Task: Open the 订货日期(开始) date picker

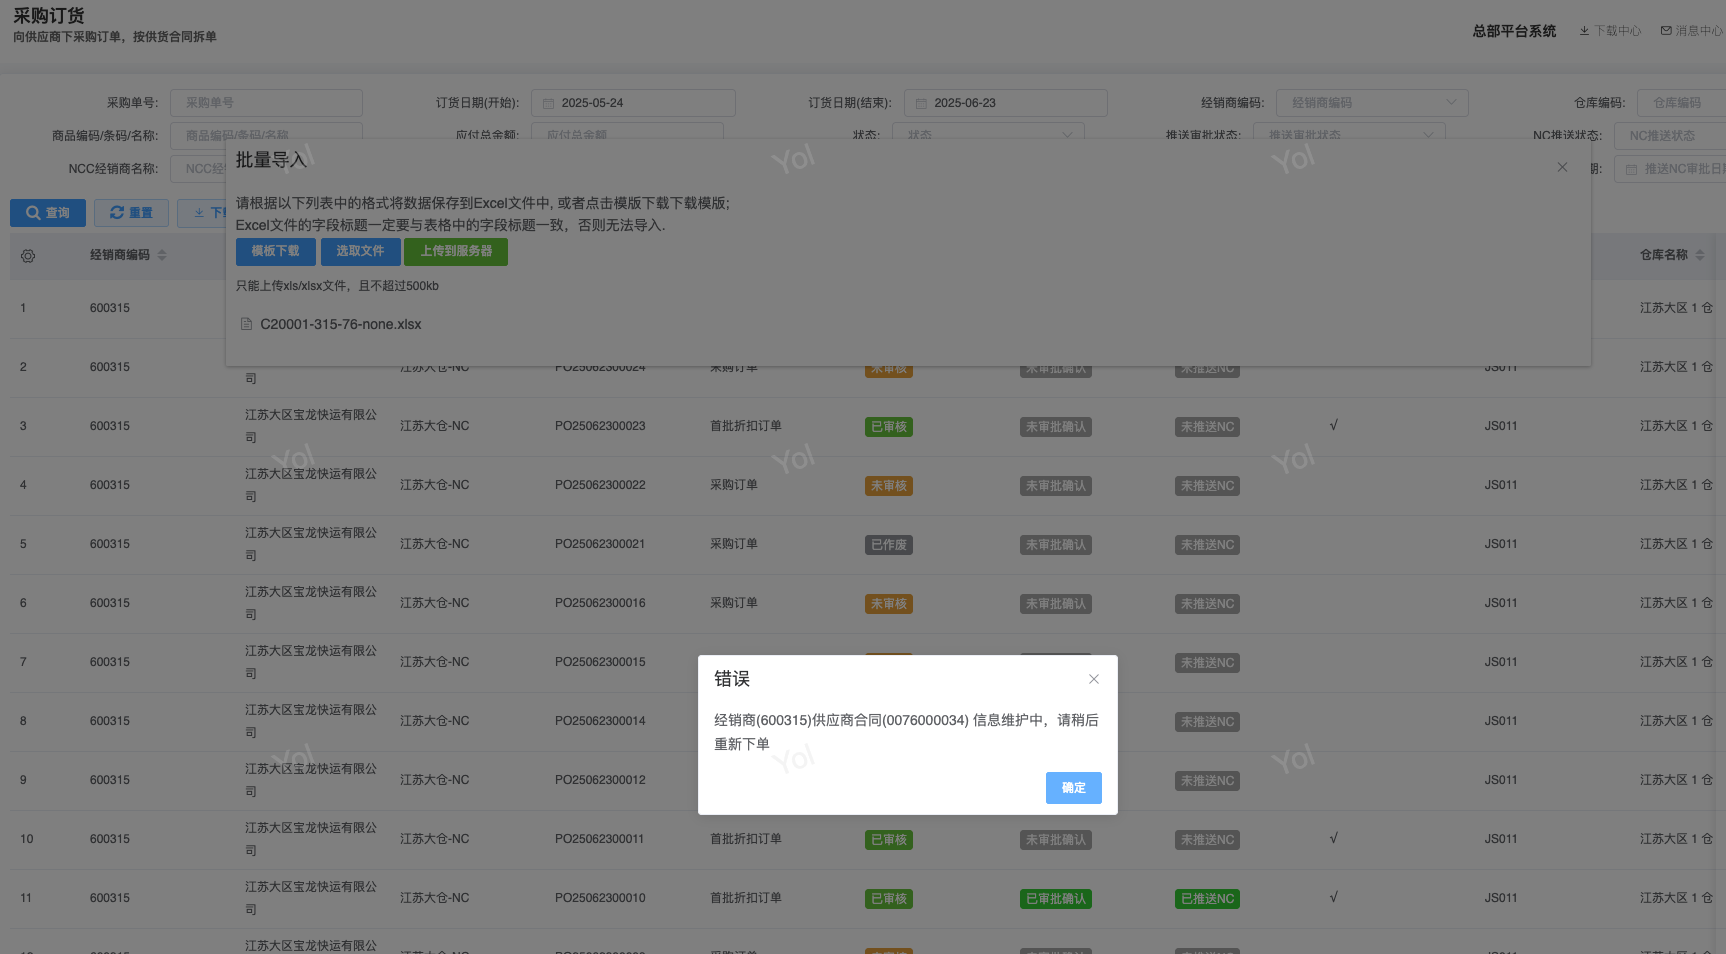Action: (x=633, y=103)
